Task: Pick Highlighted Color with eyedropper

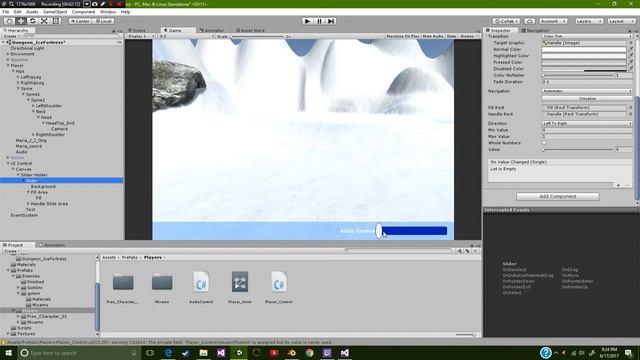Action: pos(631,56)
